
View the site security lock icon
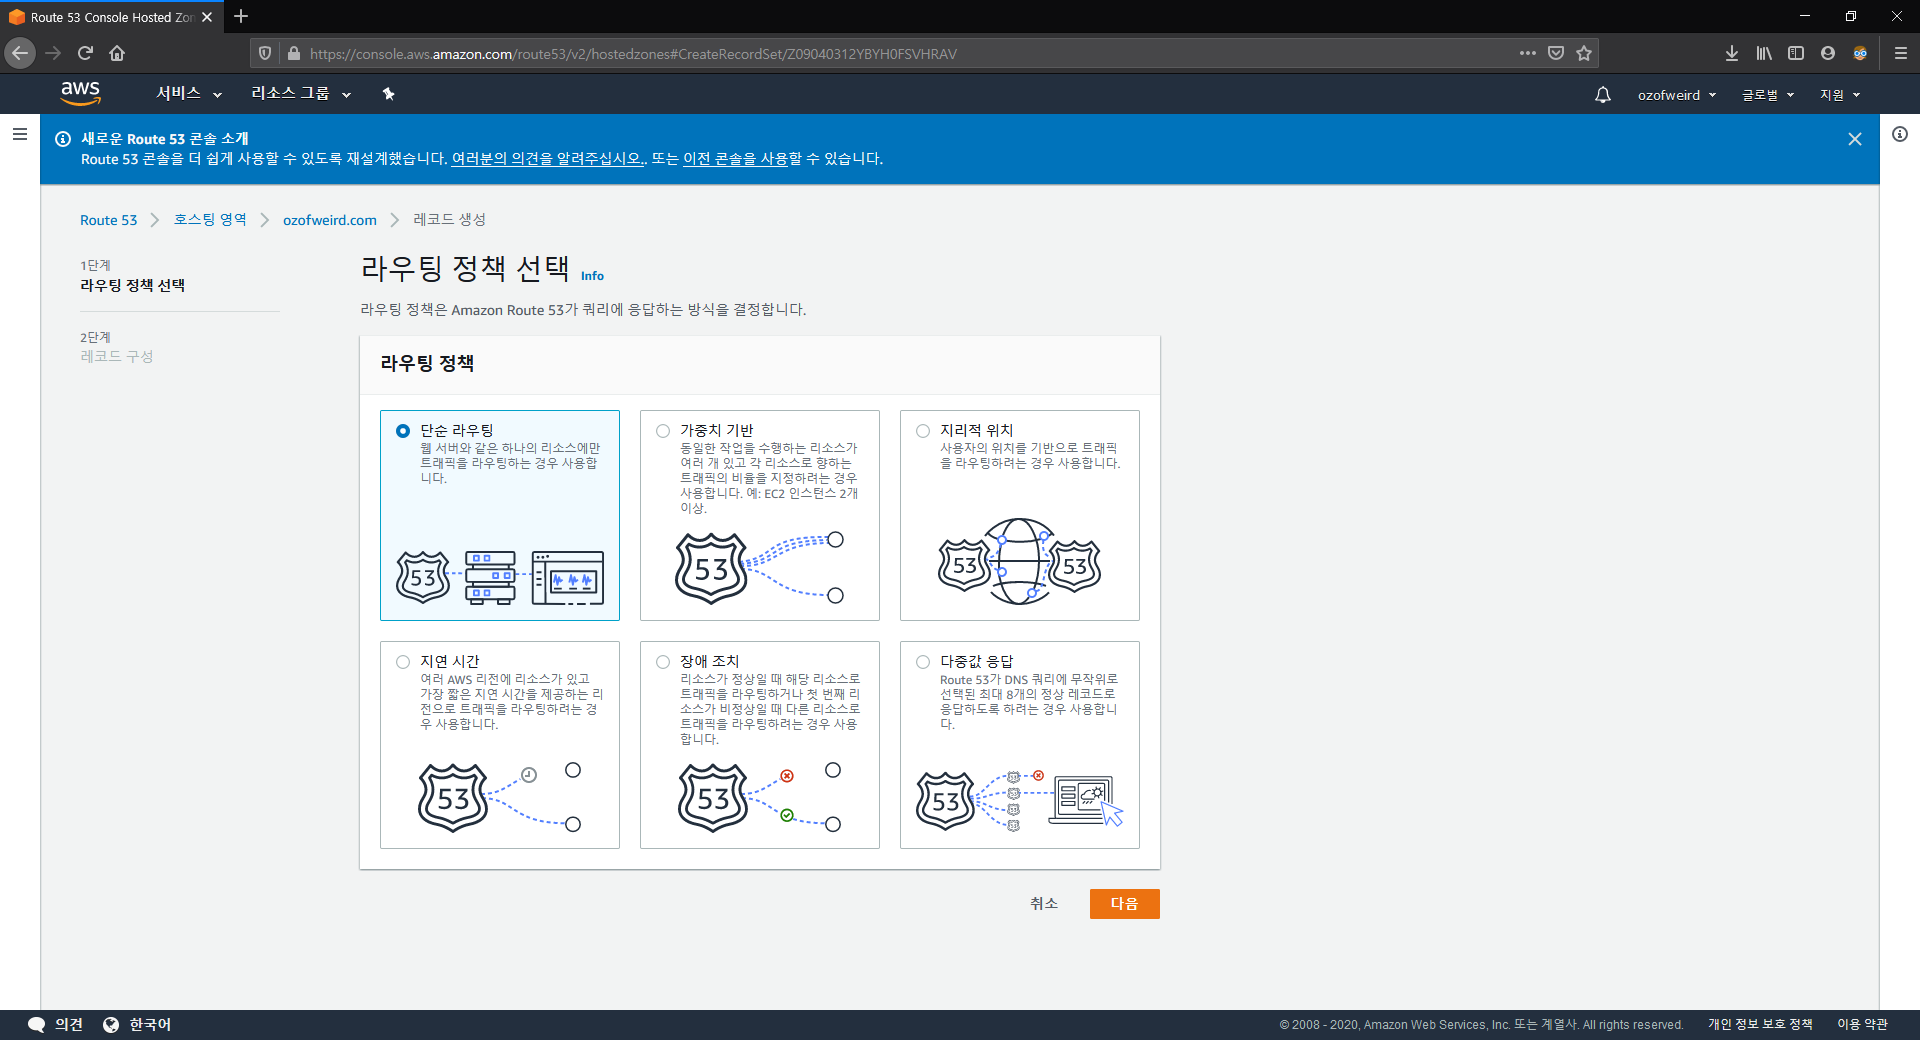pyautogui.click(x=293, y=53)
